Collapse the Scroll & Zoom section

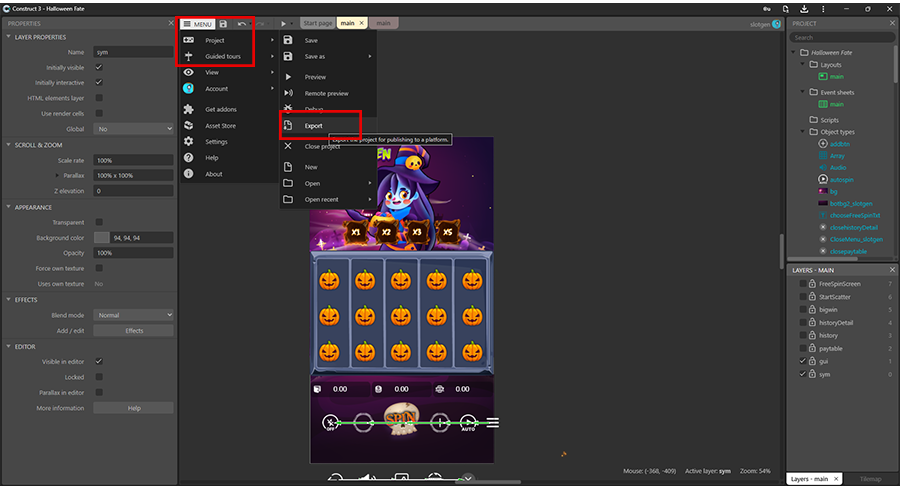[x=9, y=145]
